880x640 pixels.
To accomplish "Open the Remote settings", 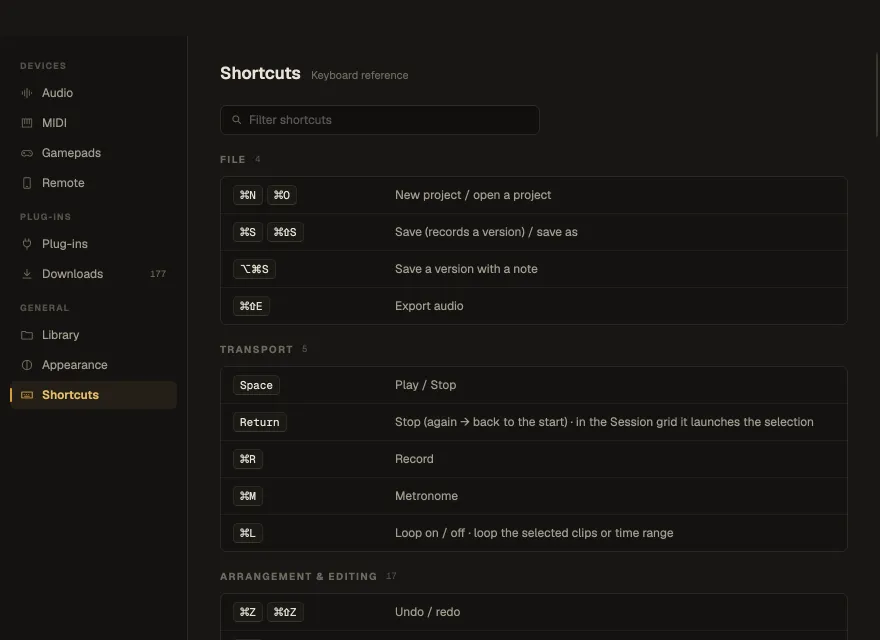I will click(93, 183).
